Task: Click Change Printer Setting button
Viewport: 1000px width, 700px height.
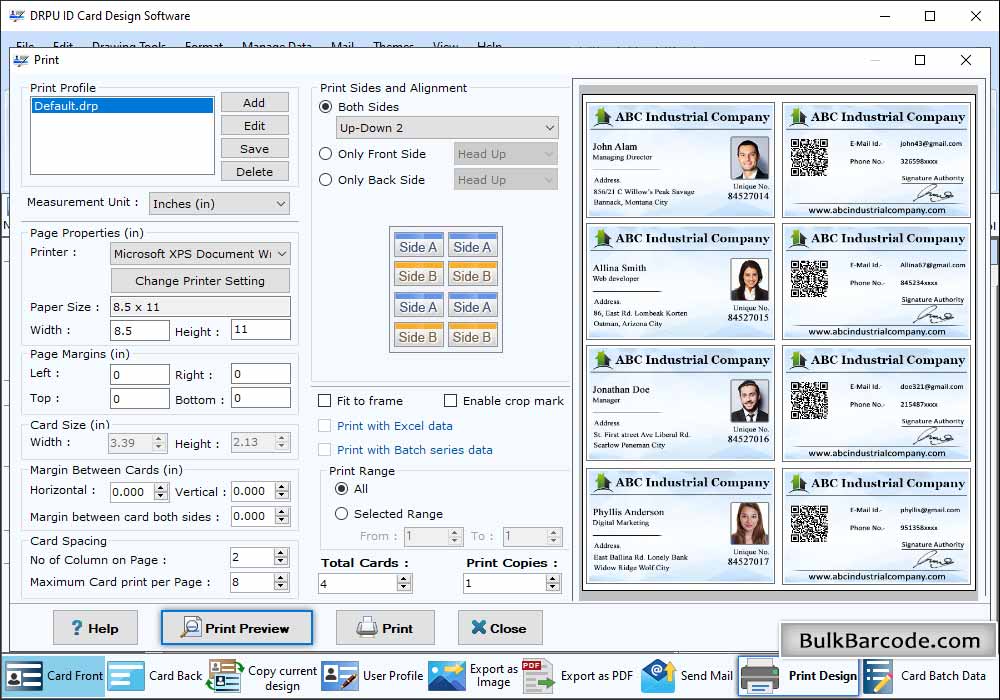Action: [x=200, y=281]
